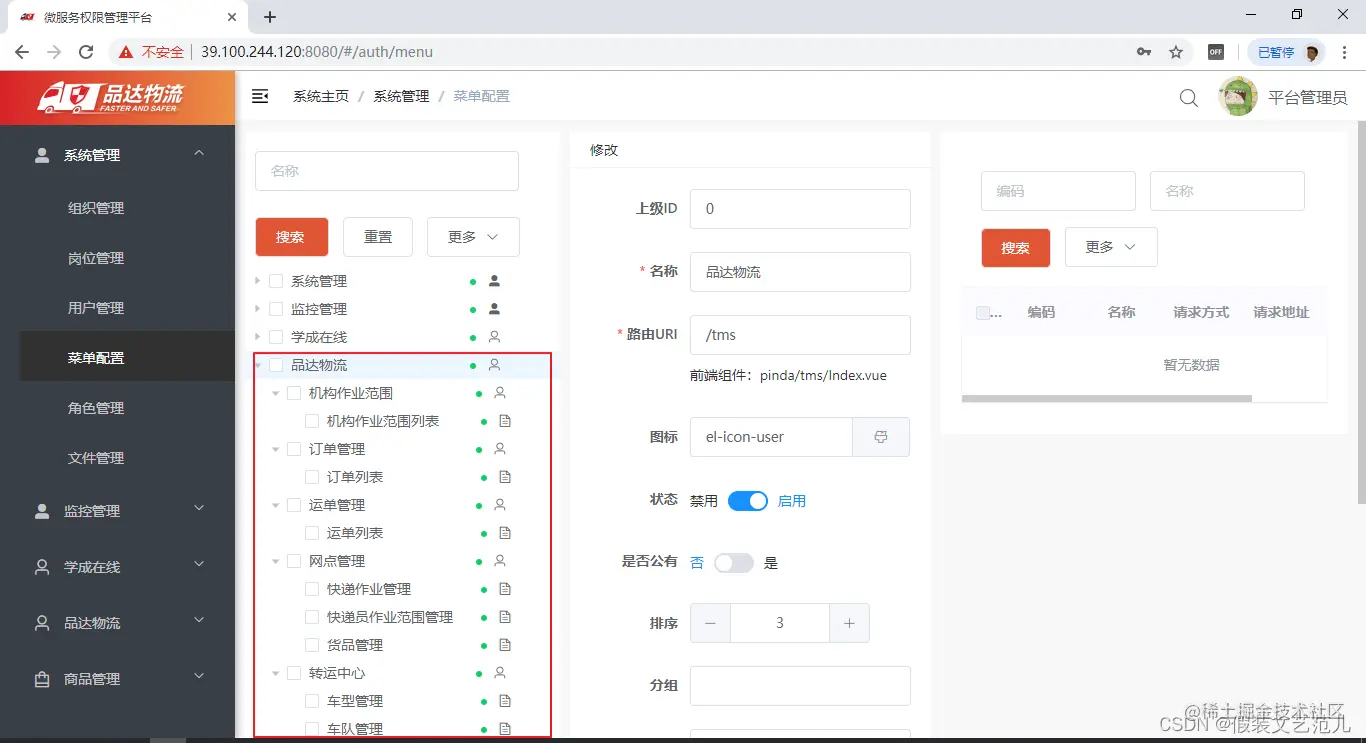
Task: Click the bag icon beside 商品管理 sidebar entry
Action: 40,678
